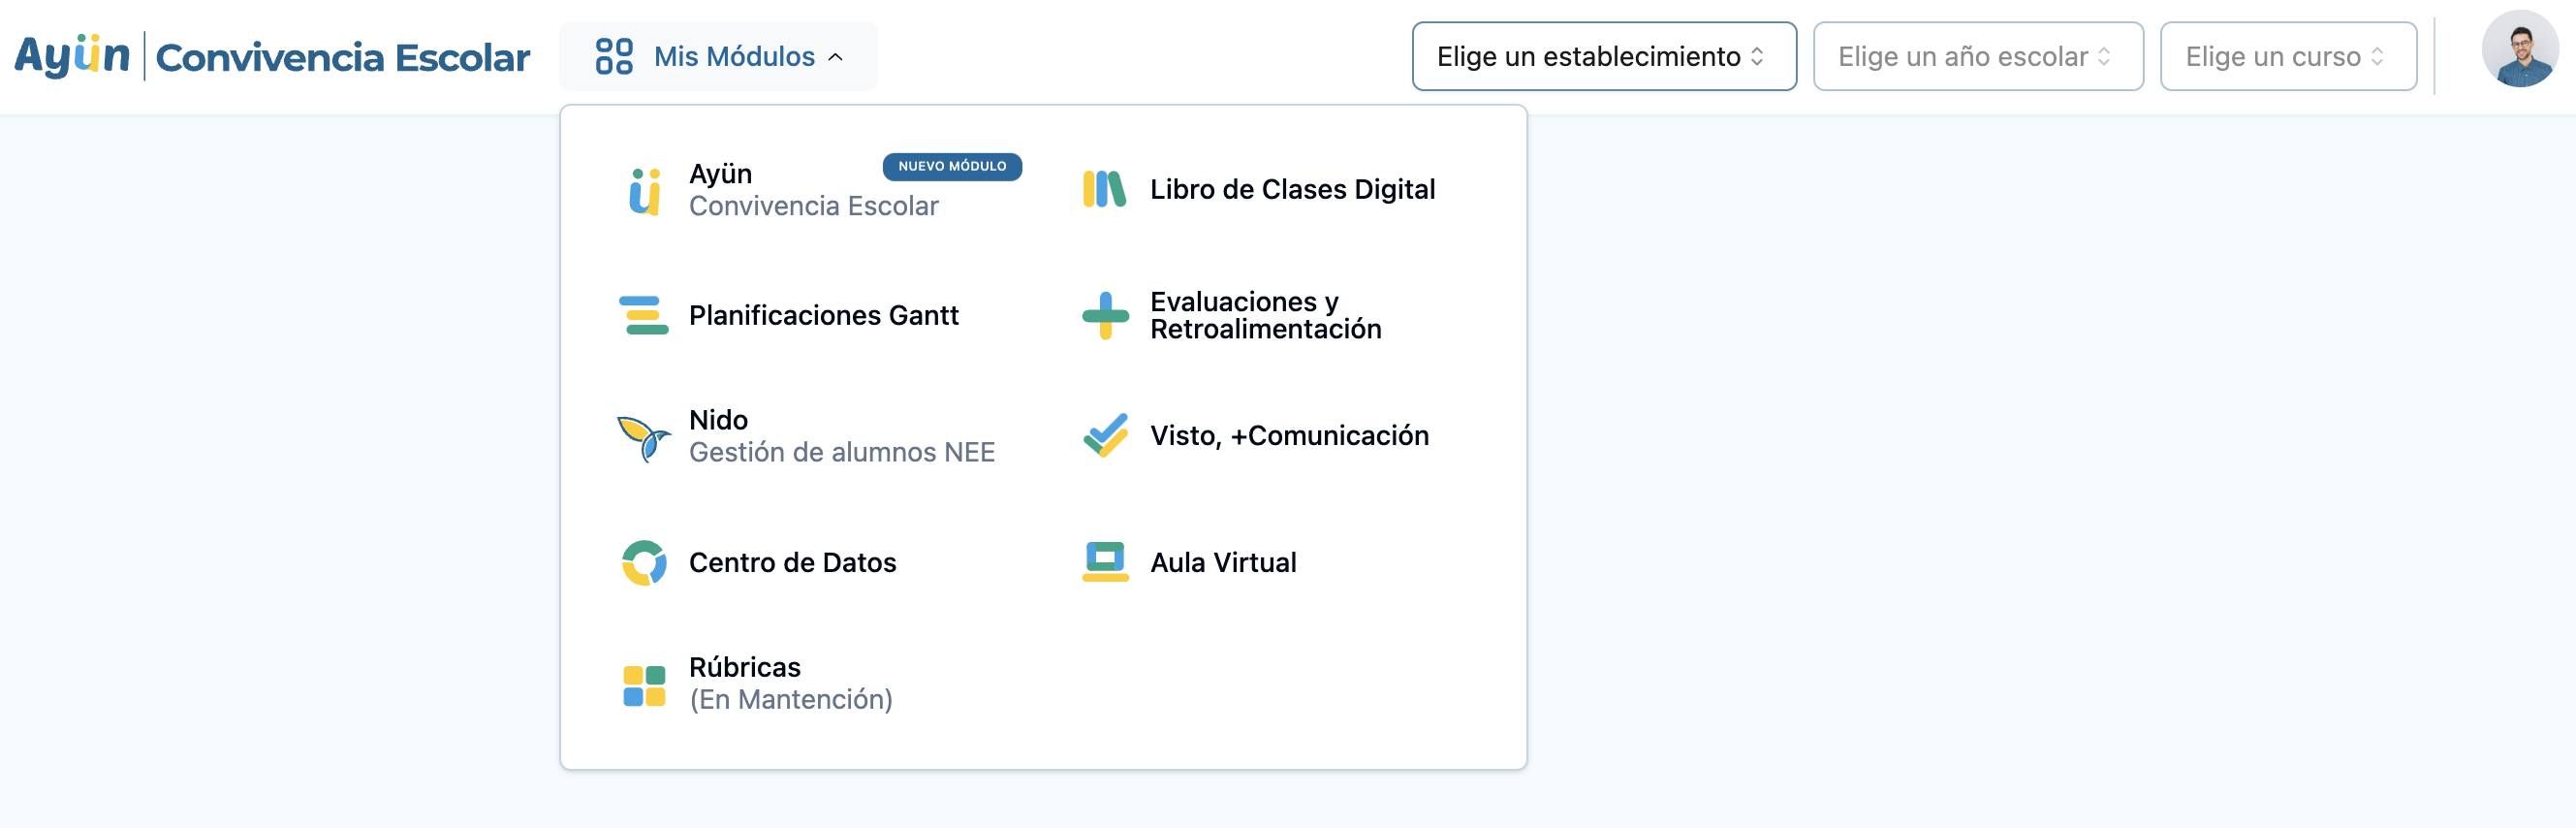Open the Elige un año escolar dropdown

1976,57
